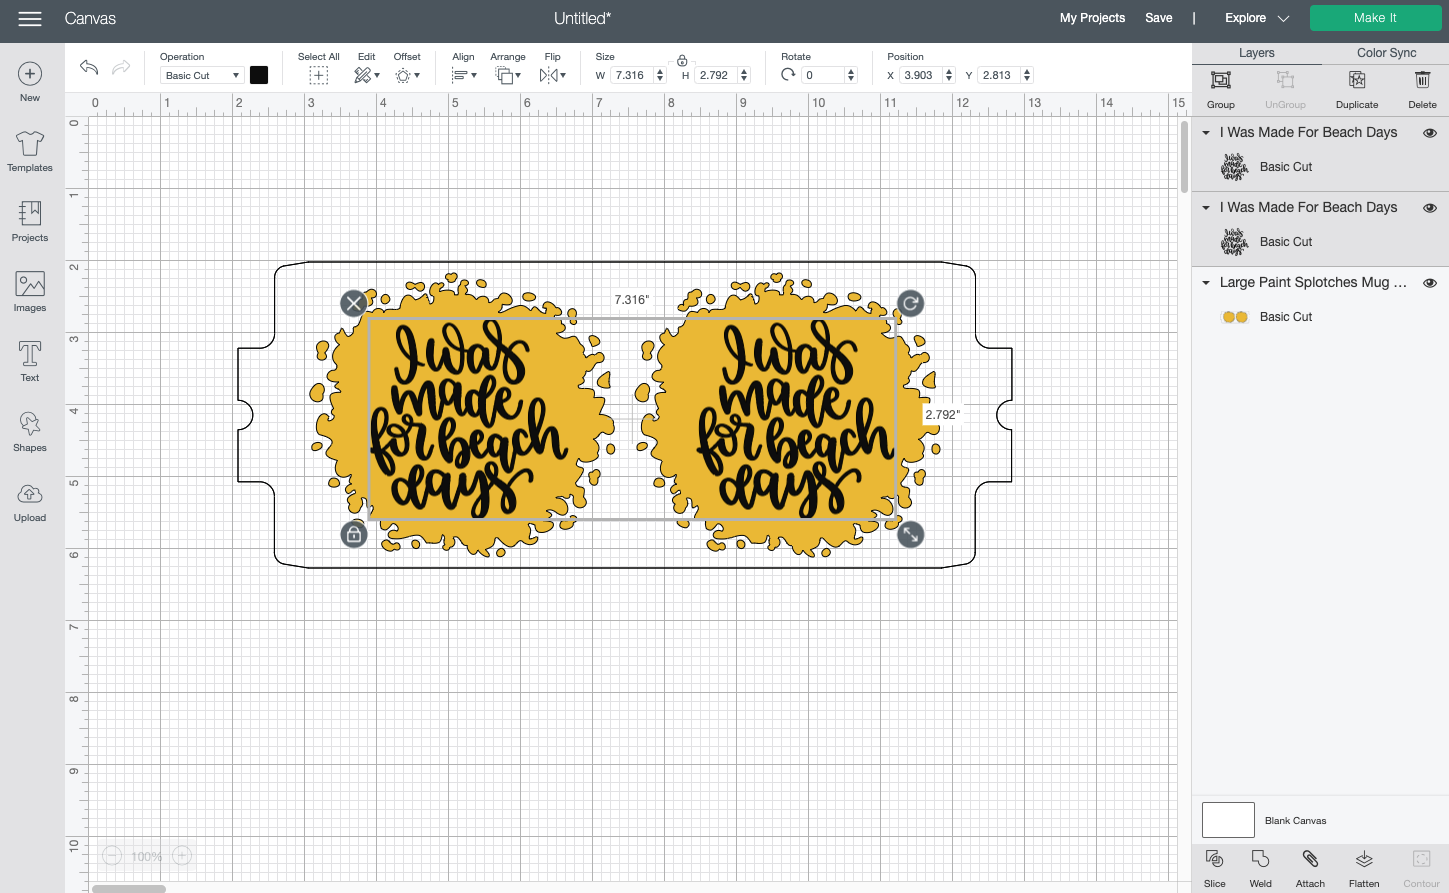Image resolution: width=1449 pixels, height=893 pixels.
Task: Open the Arrange options
Action: [507, 75]
